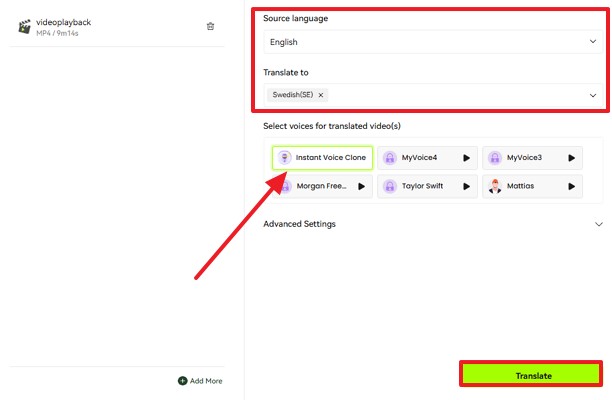Screen dimensions: 612x400
Task: Click the green Translate button
Action: pyautogui.click(x=531, y=374)
